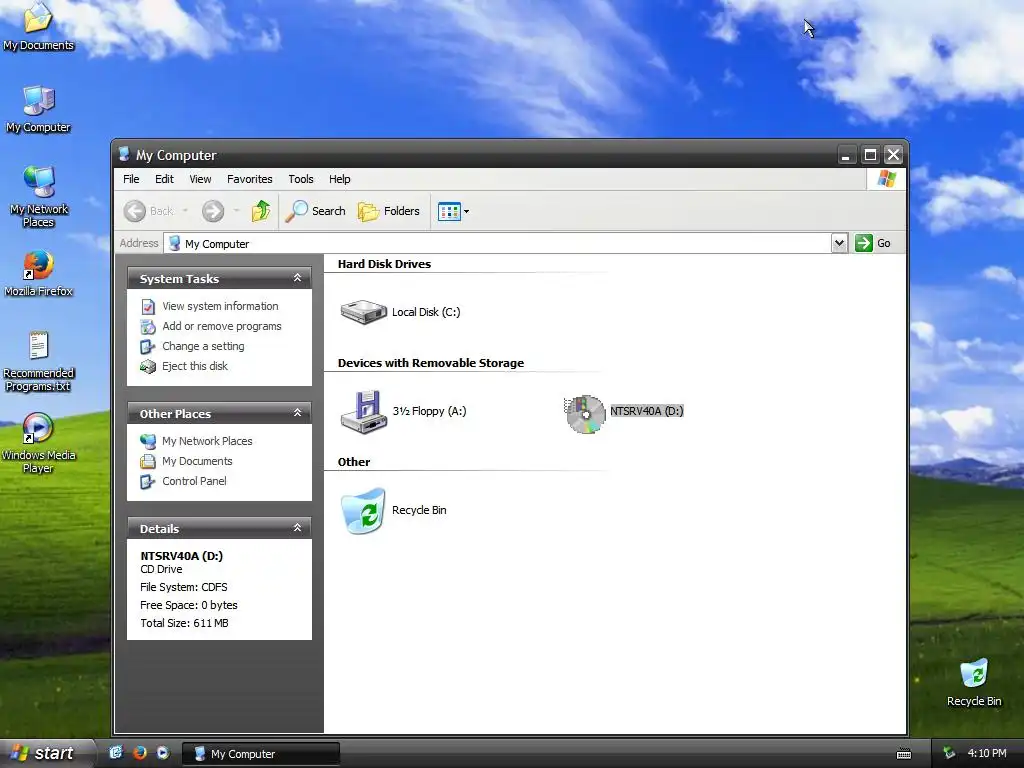Image resolution: width=1024 pixels, height=768 pixels.
Task: Open Views dropdown arrow
Action: [x=466, y=212]
